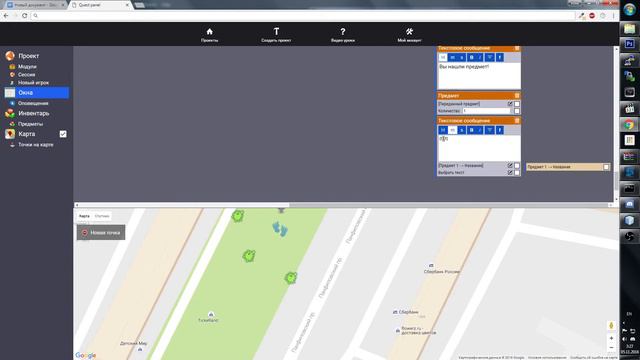The width and height of the screenshot is (640, 360).
Task: Select Проект in the sidebar
Action: tap(29, 56)
